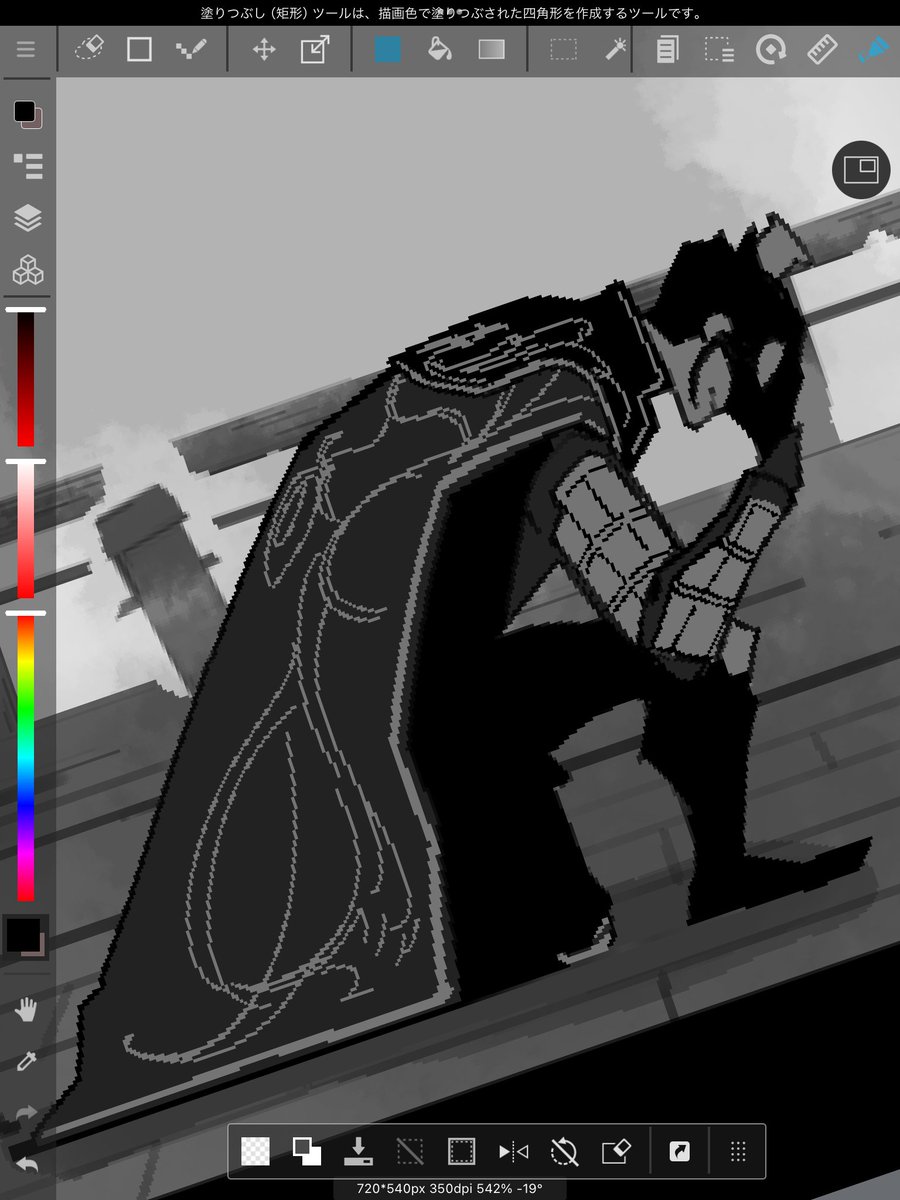Open the ruler tool

821,49
